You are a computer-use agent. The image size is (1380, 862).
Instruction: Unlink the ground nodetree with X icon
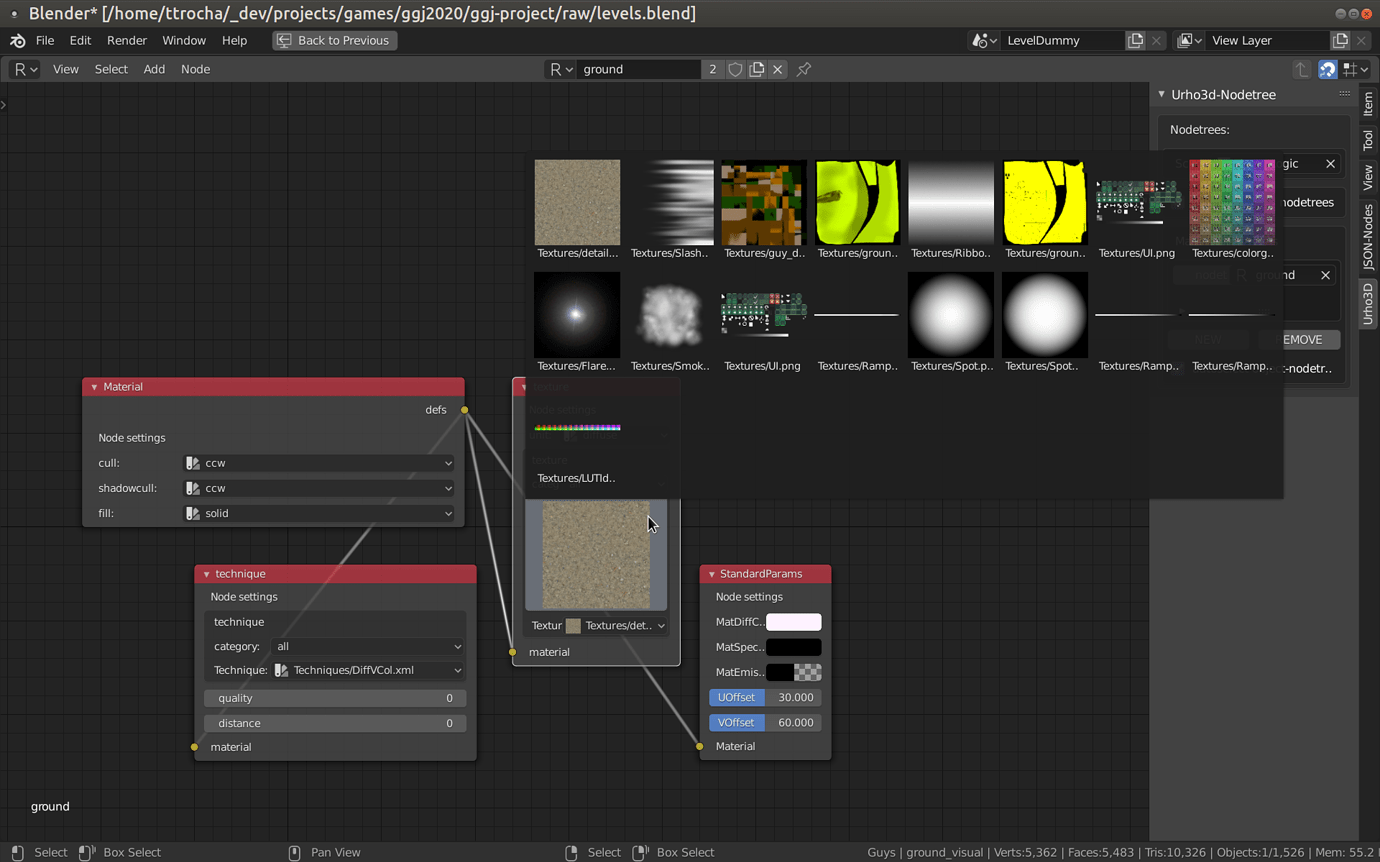point(777,69)
